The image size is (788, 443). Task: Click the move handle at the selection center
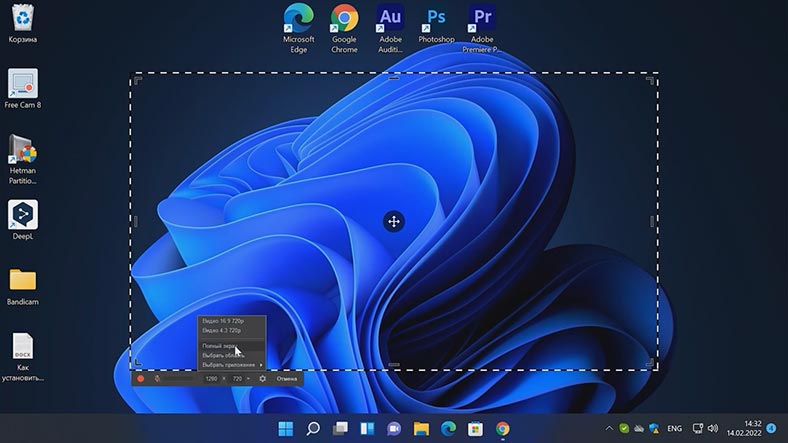pyautogui.click(x=394, y=222)
